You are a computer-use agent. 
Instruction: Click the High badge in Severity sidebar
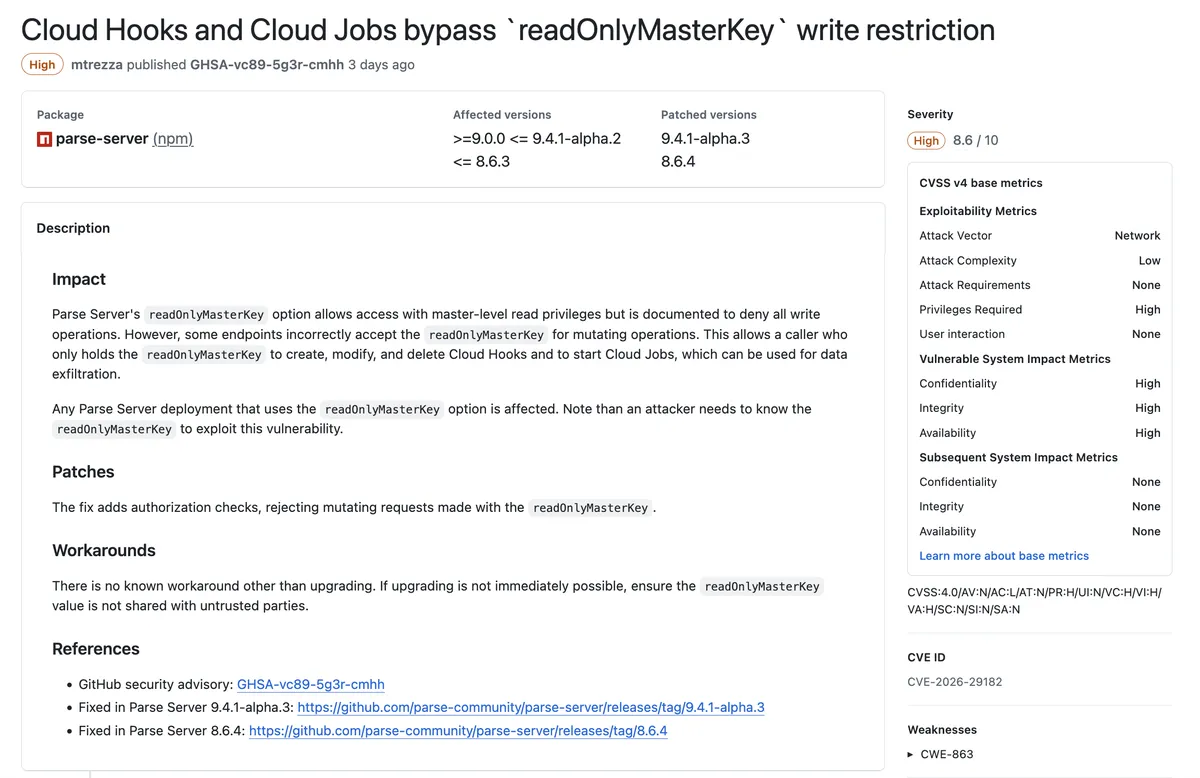click(926, 141)
